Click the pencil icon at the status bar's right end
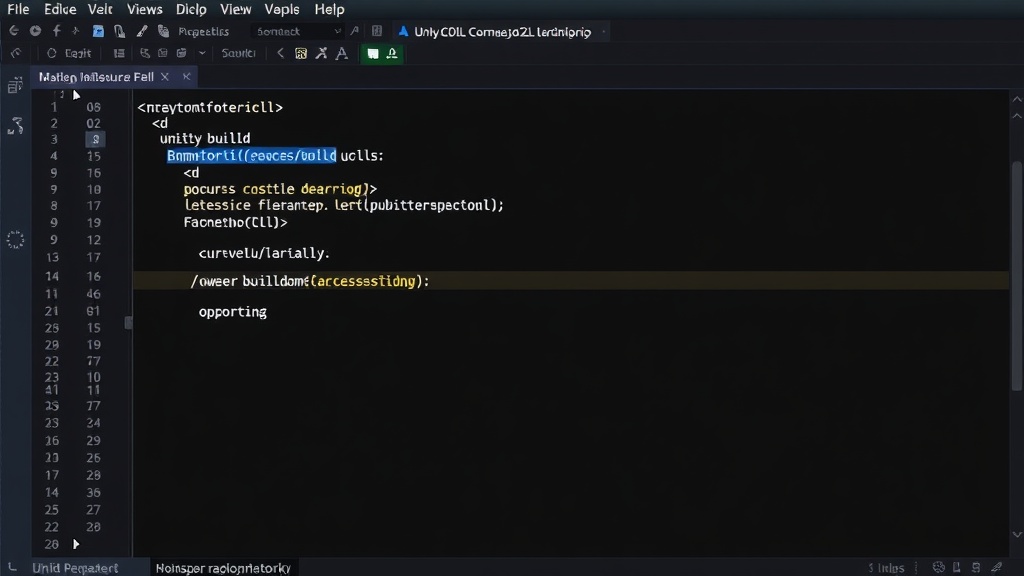Viewport: 1024px width, 576px height. coord(997,568)
